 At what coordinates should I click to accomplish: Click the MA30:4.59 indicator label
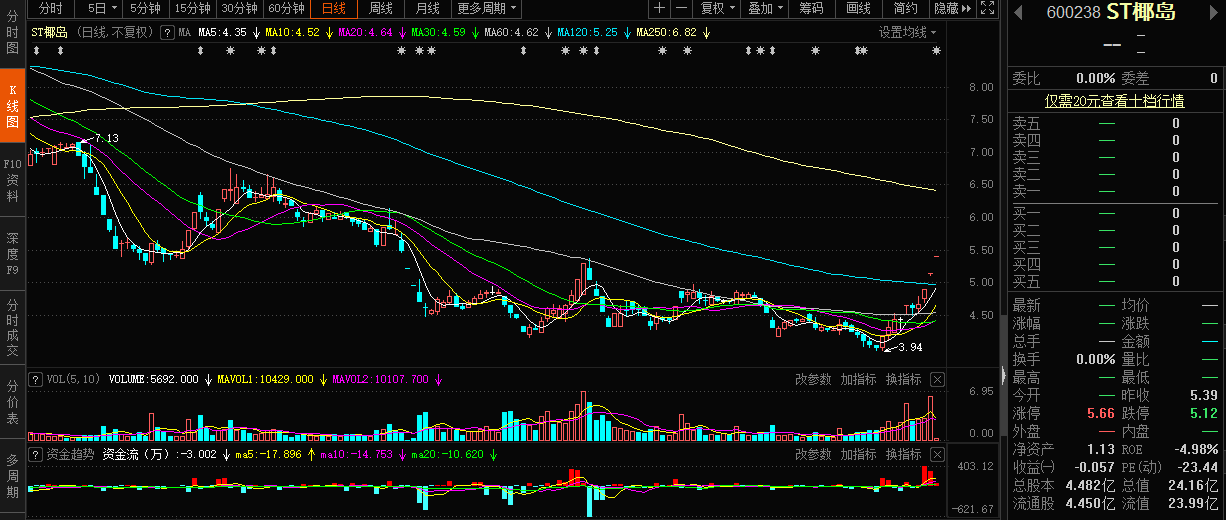[438, 33]
